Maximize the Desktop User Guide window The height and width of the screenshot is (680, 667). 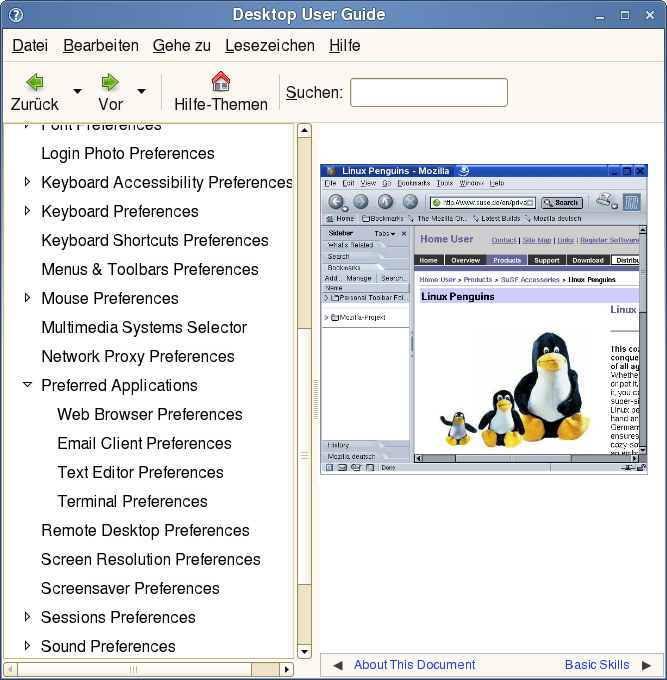625,16
